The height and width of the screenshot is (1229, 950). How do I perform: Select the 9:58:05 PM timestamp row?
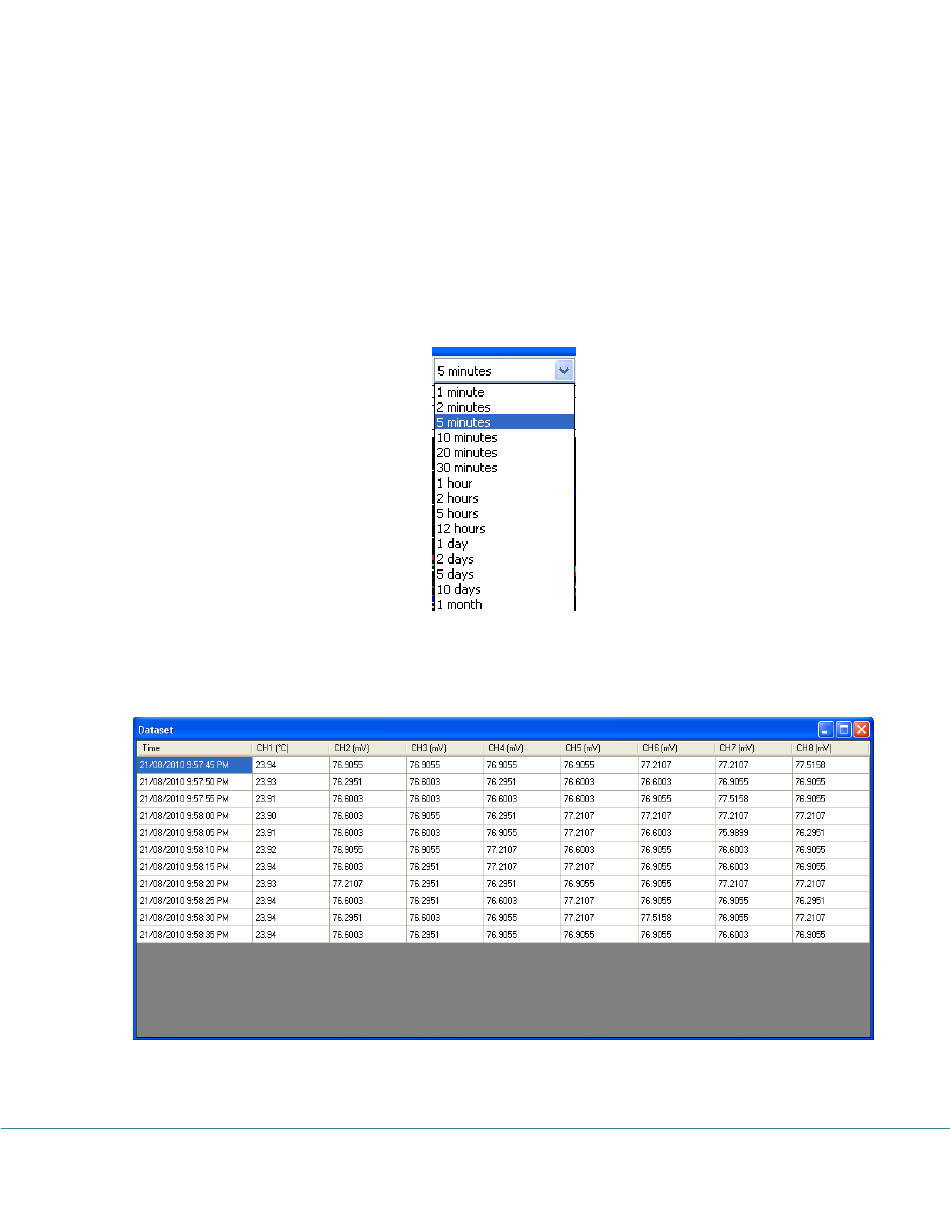[x=194, y=832]
